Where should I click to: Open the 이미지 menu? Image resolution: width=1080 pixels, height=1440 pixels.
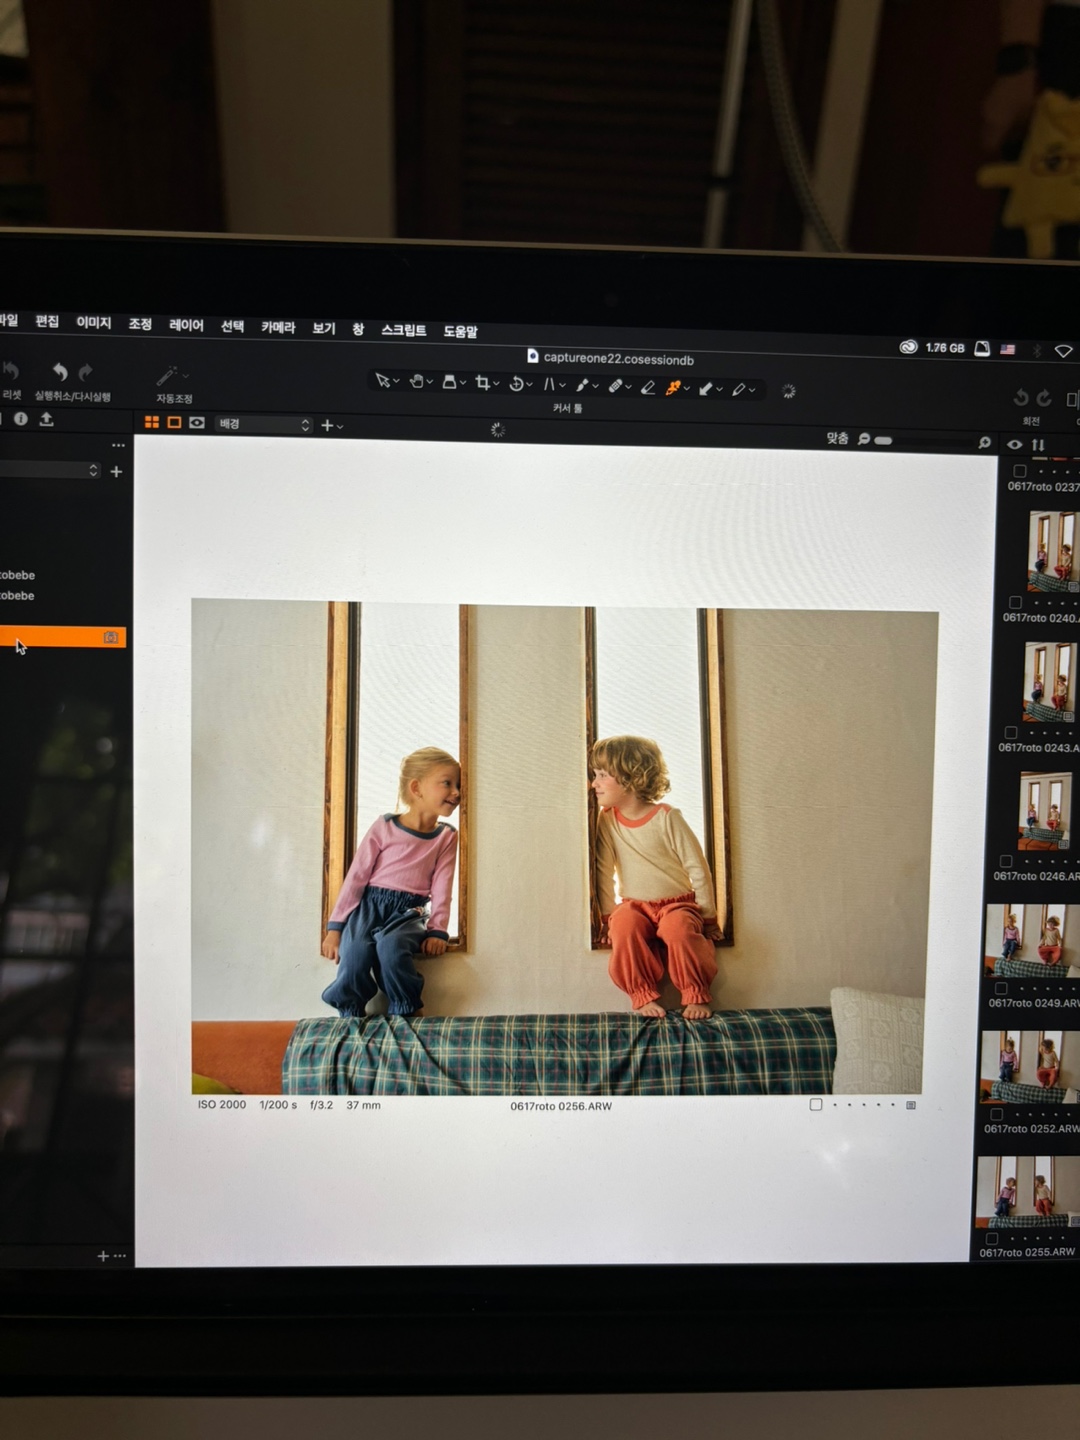(93, 322)
